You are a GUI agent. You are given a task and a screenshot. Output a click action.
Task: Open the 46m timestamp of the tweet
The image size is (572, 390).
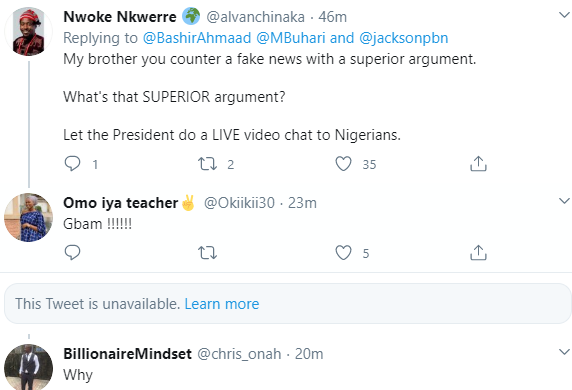[x=332, y=17]
